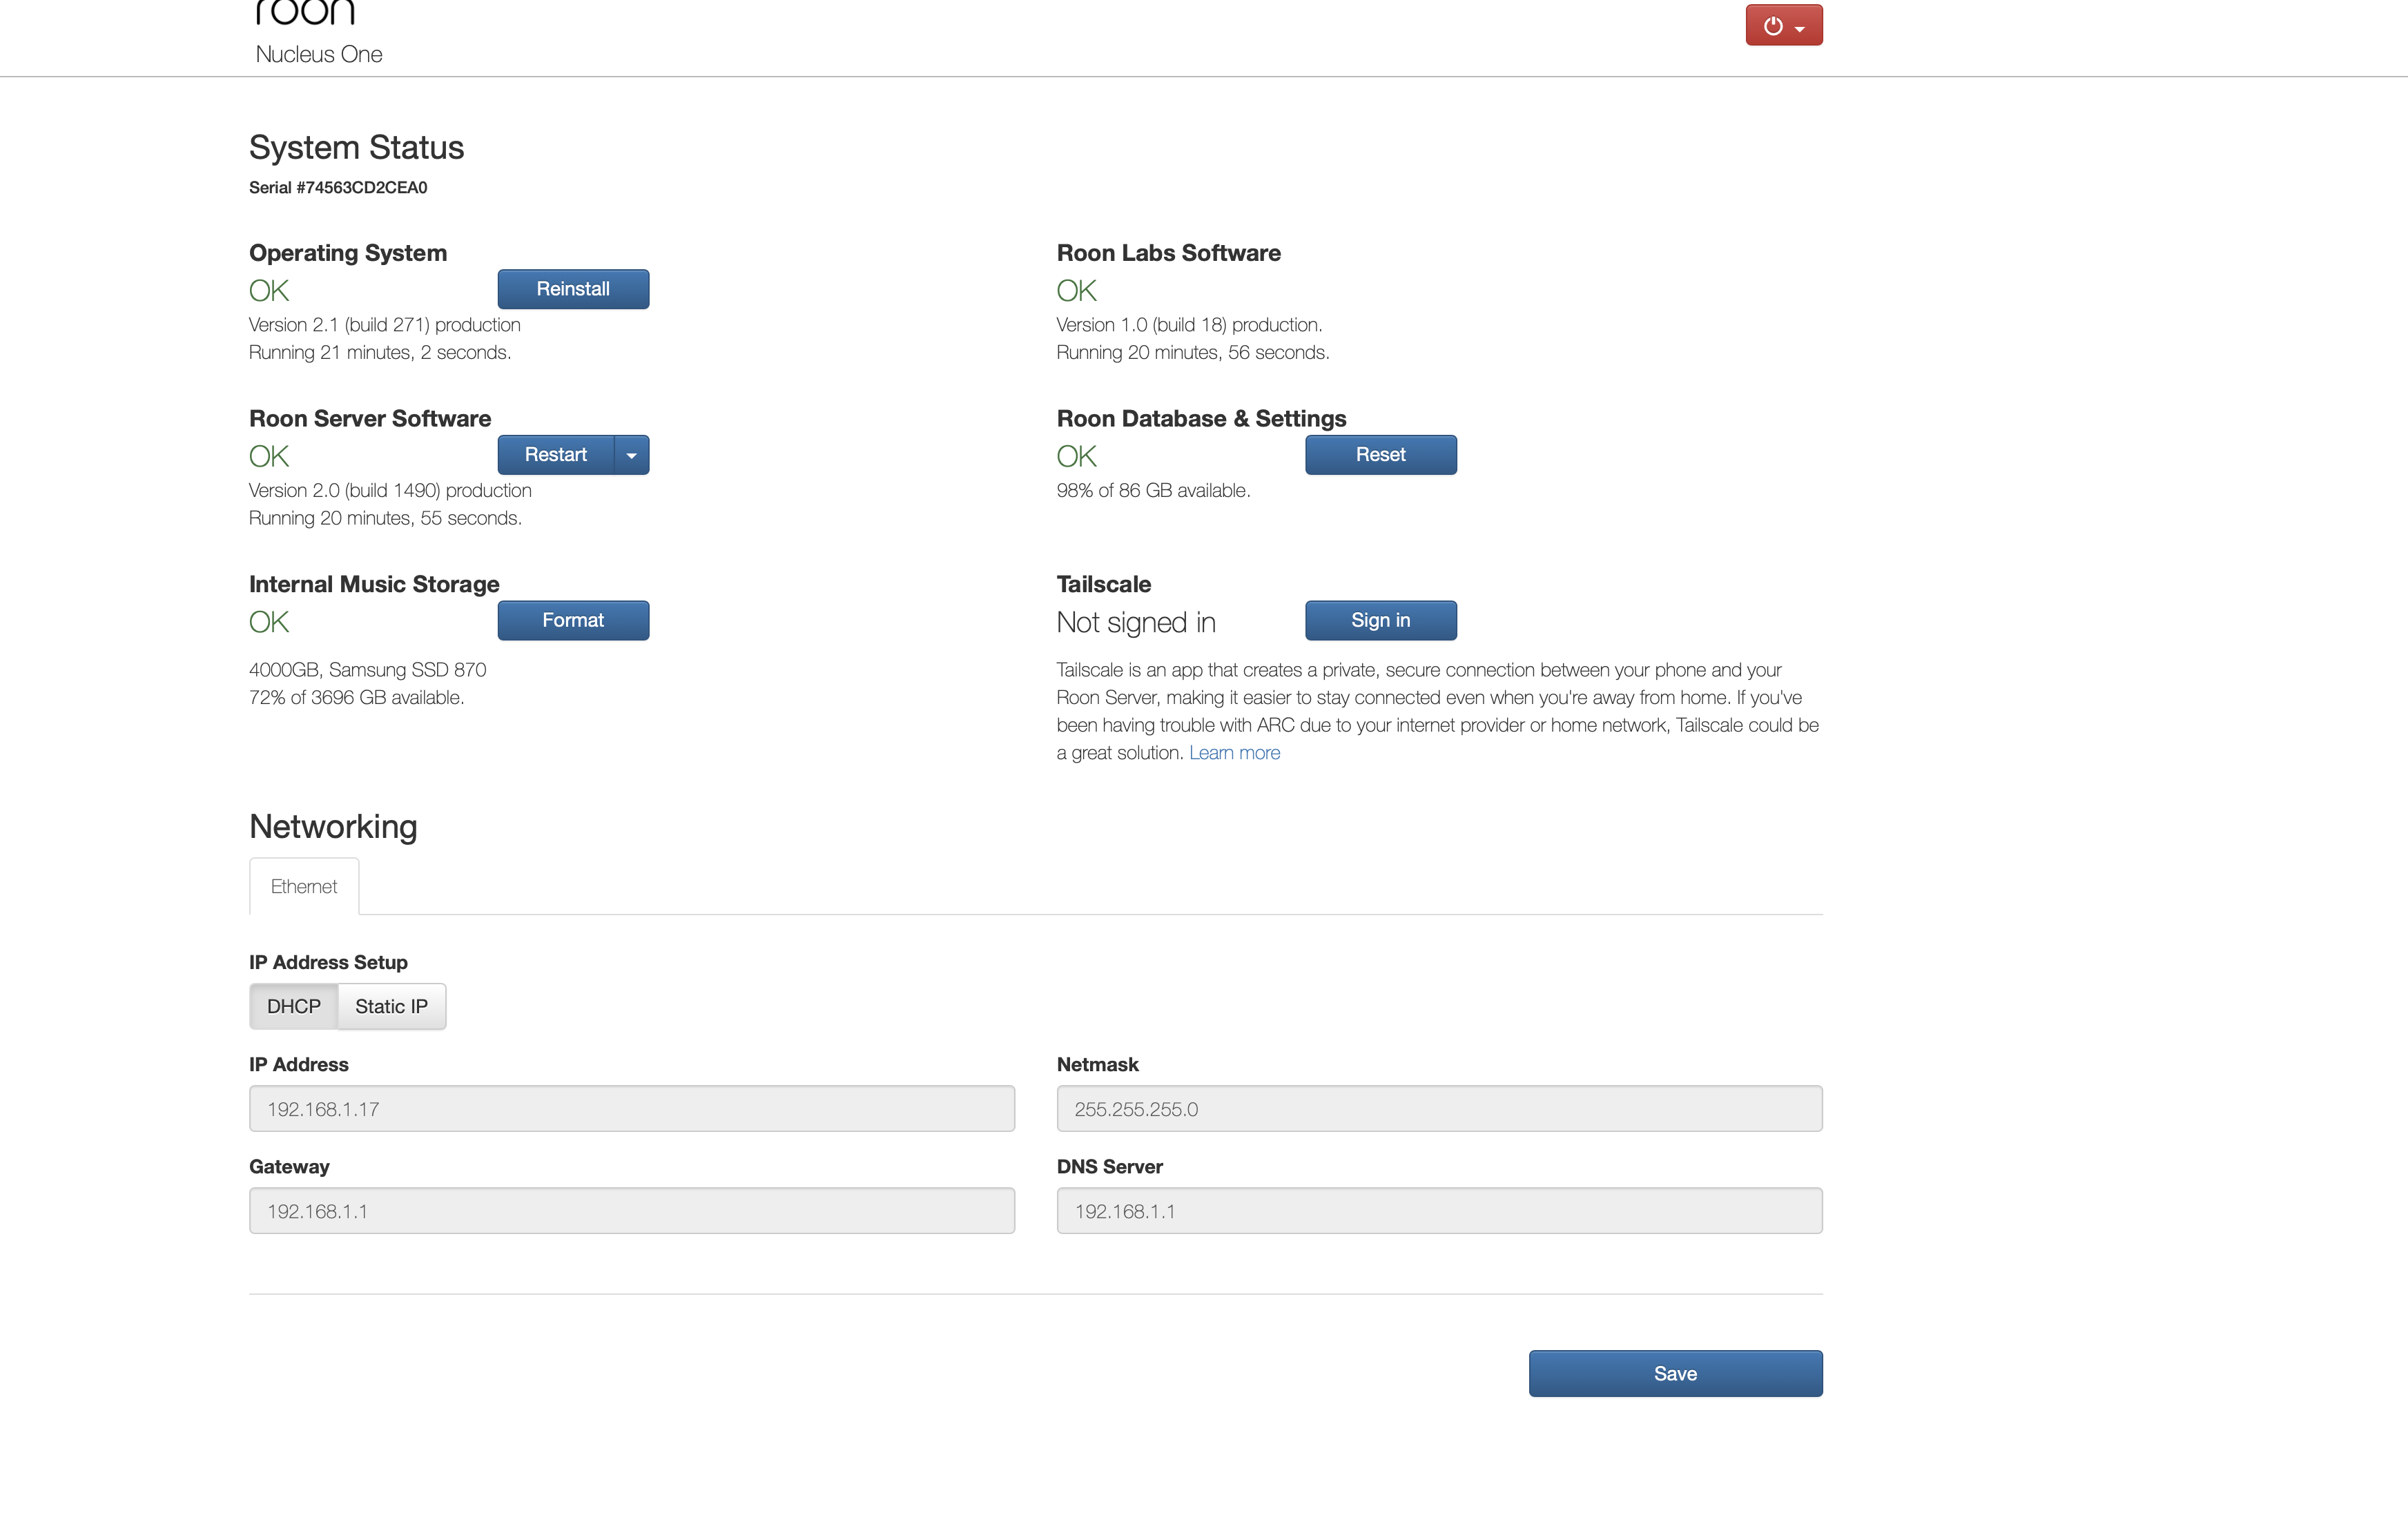Click the Nucleus One device title
The width and height of the screenshot is (2408, 1524).
tap(319, 54)
